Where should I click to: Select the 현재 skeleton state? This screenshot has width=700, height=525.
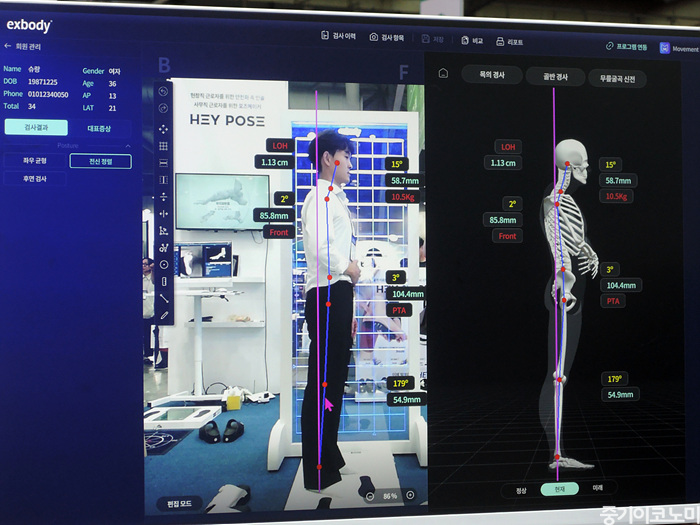pyautogui.click(x=559, y=489)
